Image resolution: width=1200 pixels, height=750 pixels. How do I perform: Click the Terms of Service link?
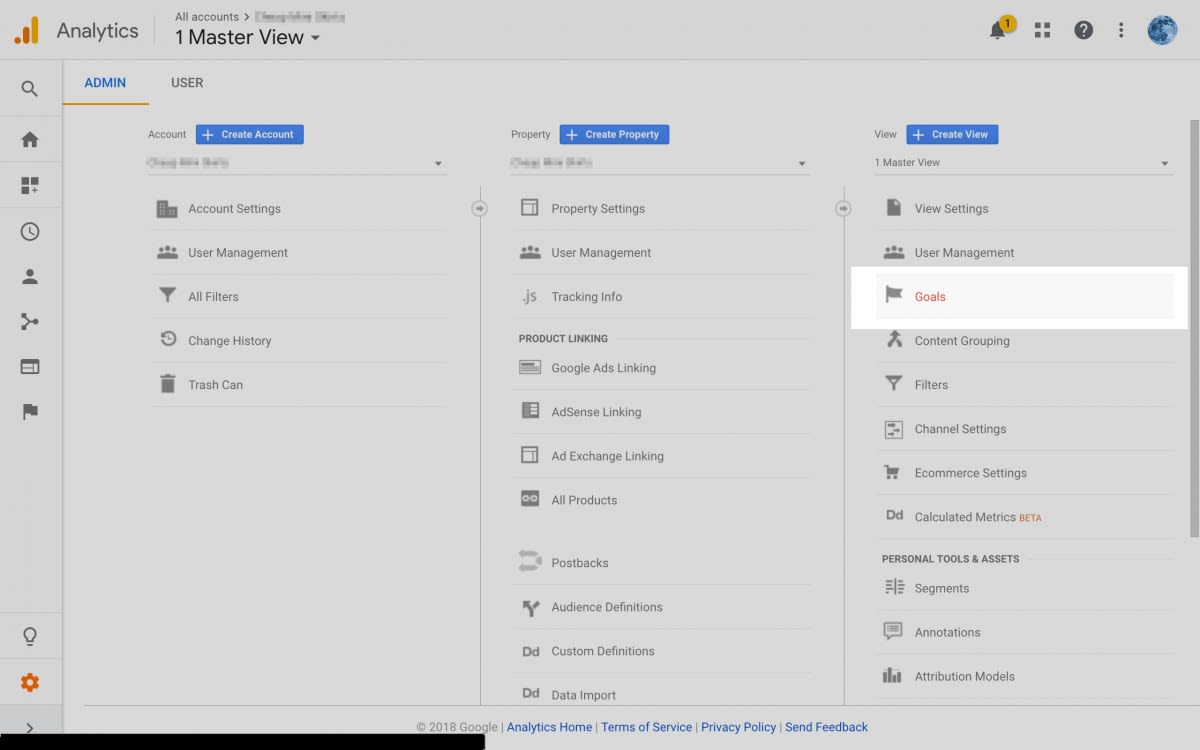(x=646, y=727)
